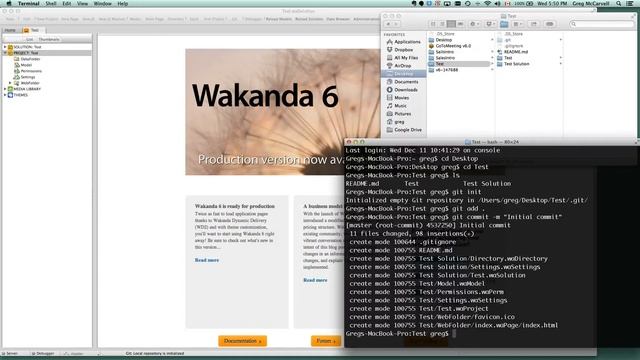Open the Shell menu

coord(51,3)
